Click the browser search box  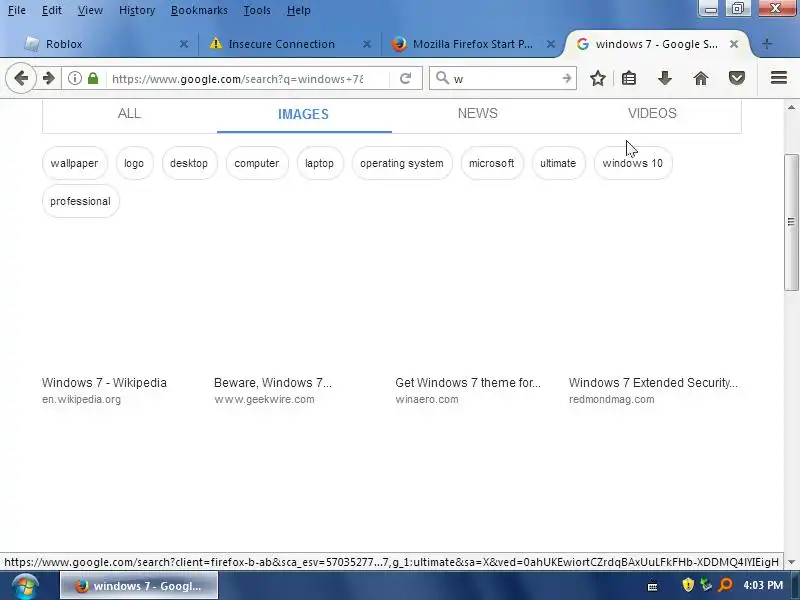pyautogui.click(x=505, y=79)
